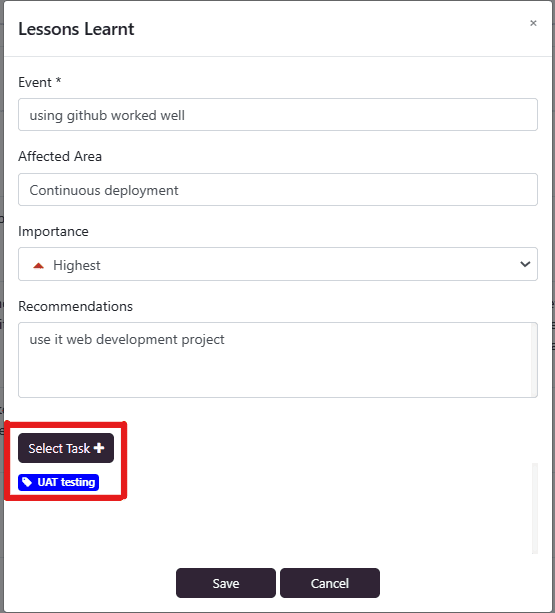
Task: Click the plus icon on Select Task
Action: pyautogui.click(x=99, y=448)
